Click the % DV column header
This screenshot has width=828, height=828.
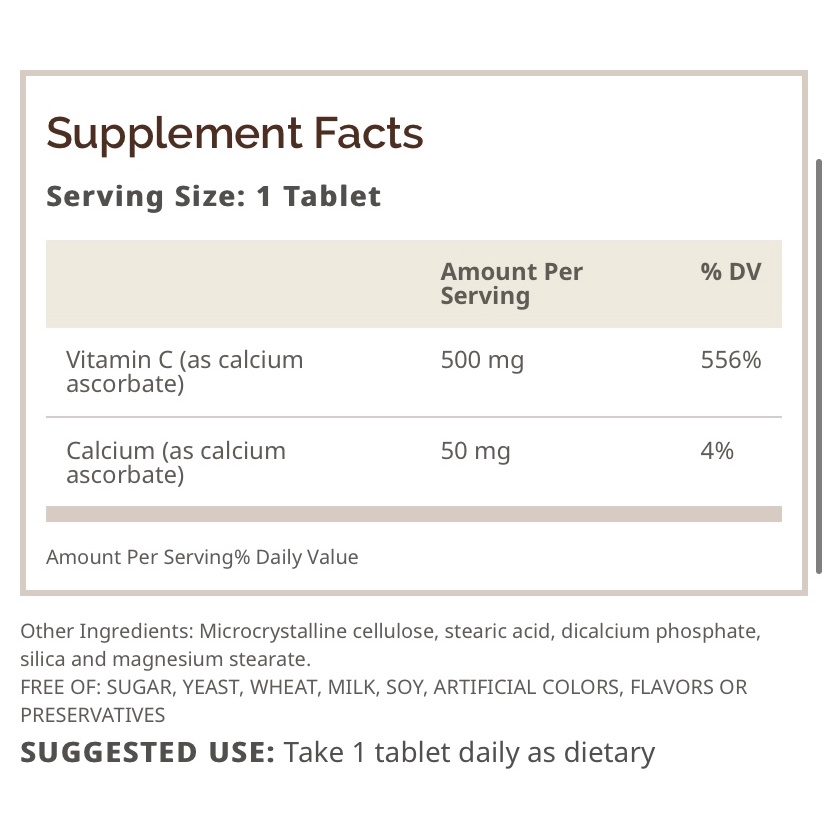(731, 272)
